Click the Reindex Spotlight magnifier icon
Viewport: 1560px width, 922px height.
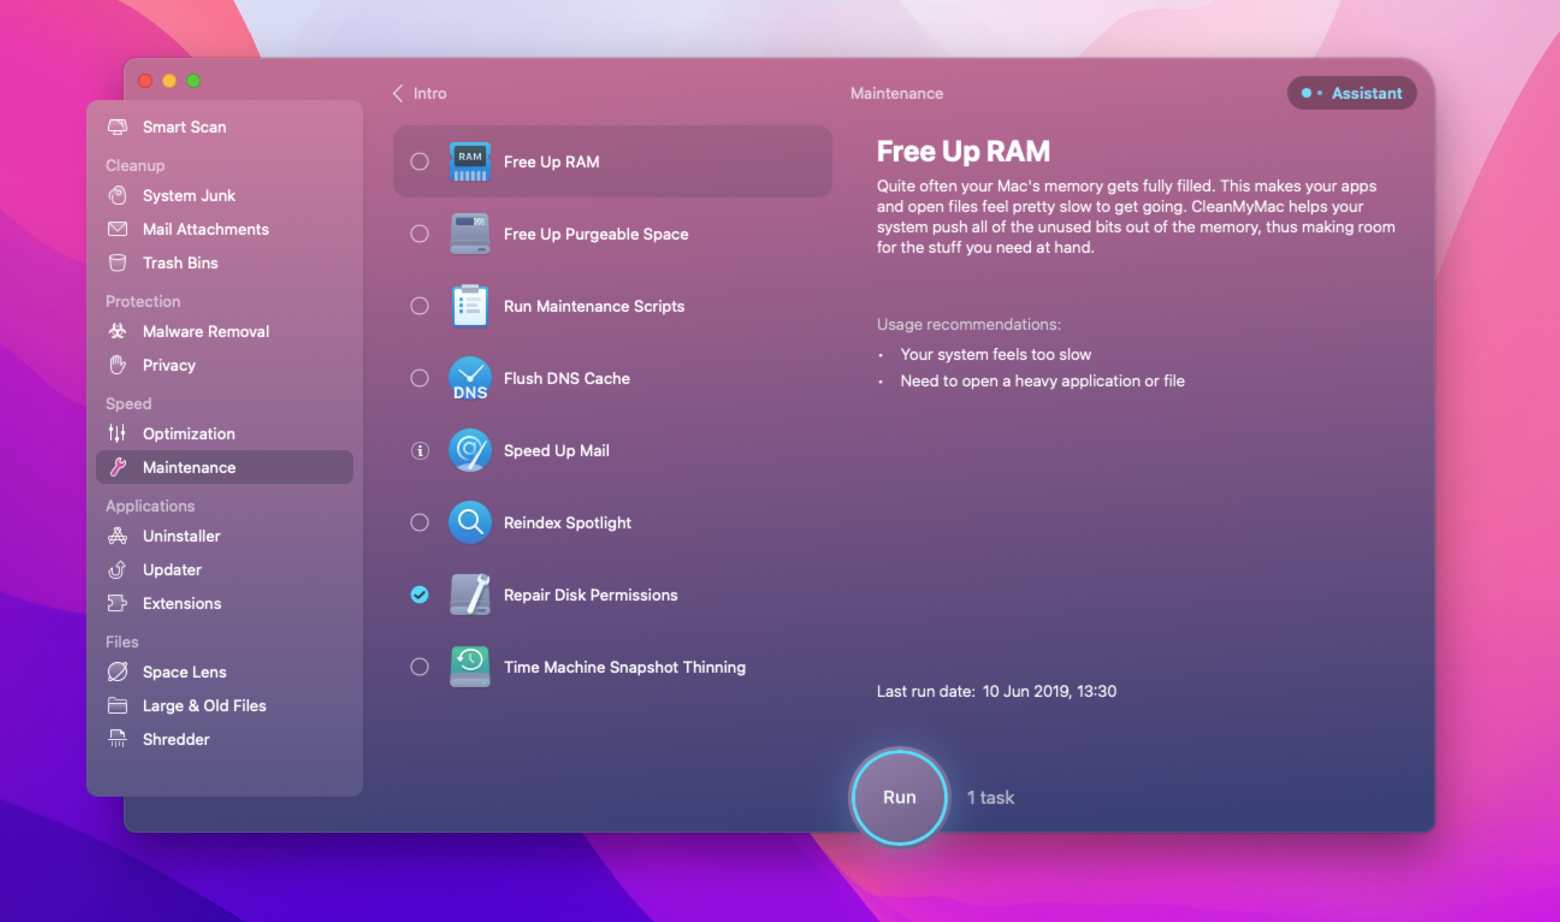(469, 523)
